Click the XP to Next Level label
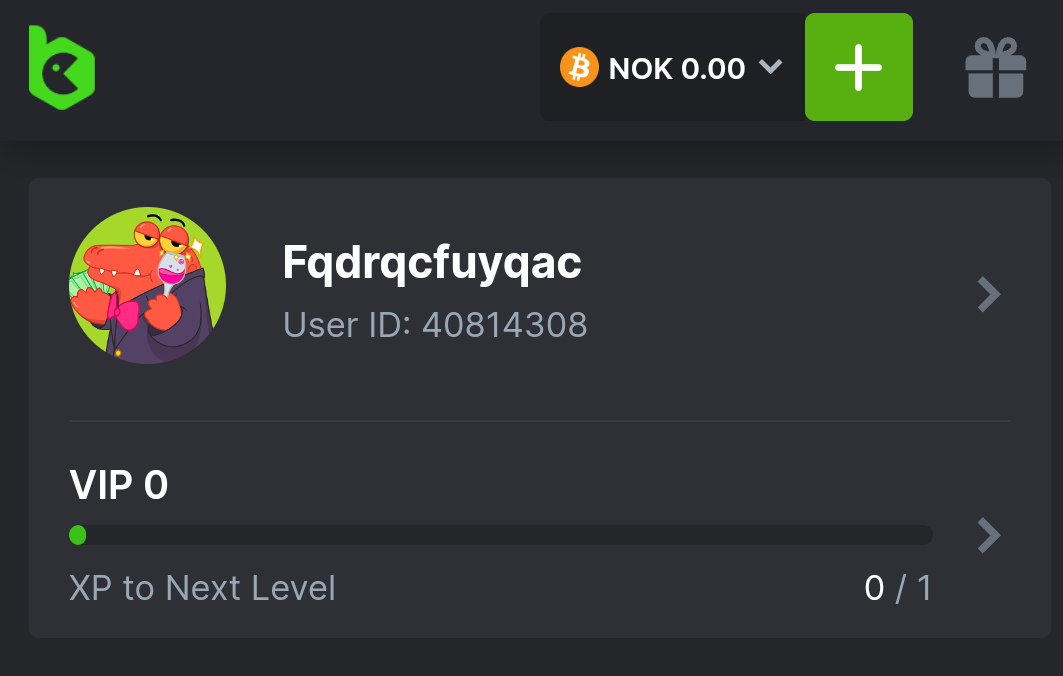The width and height of the screenshot is (1063, 676). 202,588
